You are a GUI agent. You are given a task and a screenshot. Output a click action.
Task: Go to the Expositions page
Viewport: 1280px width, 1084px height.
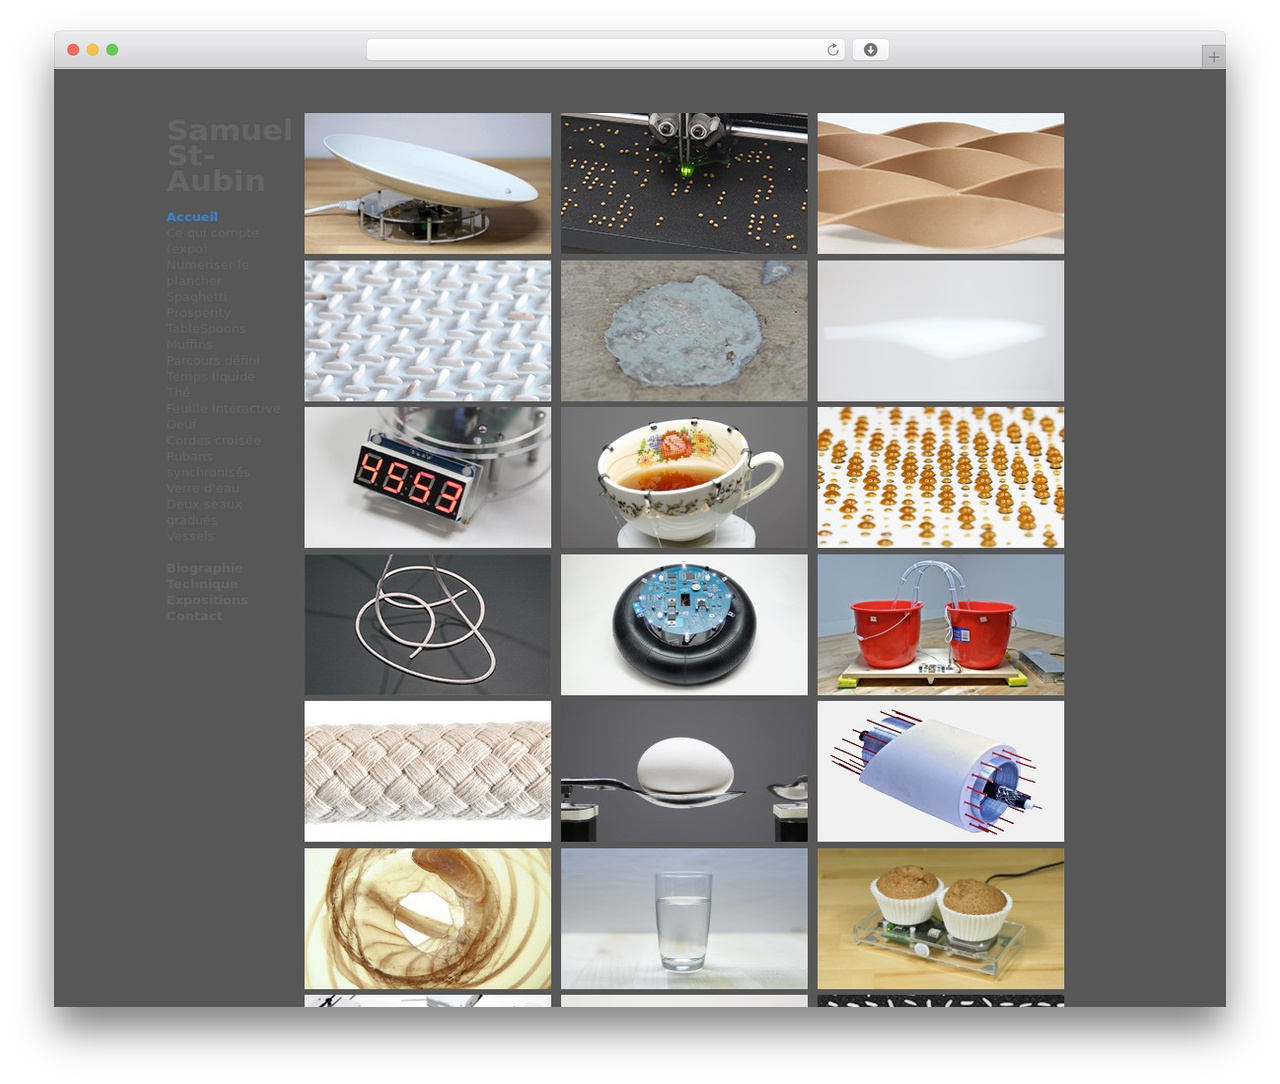(x=207, y=600)
